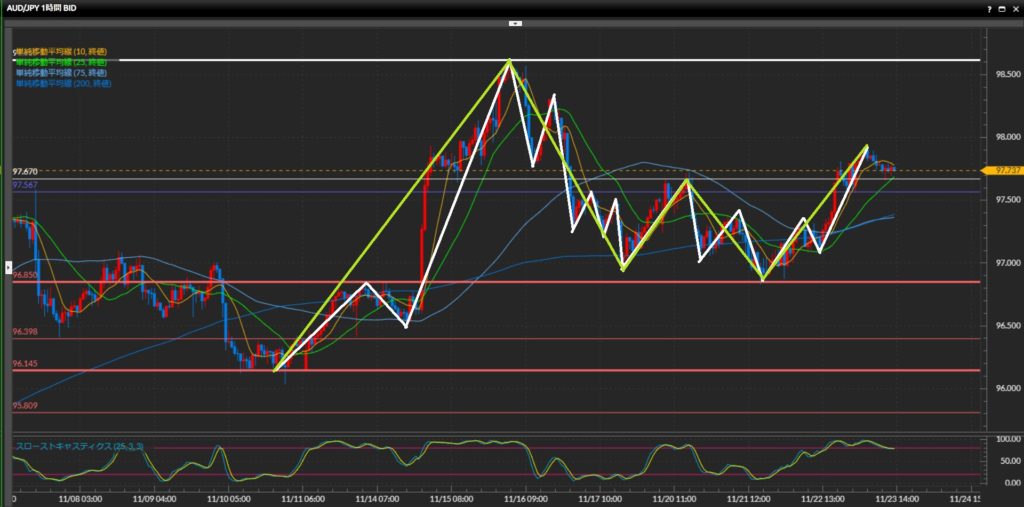Click the 97.567 blue line label
1024x507 pixels.
25,185
